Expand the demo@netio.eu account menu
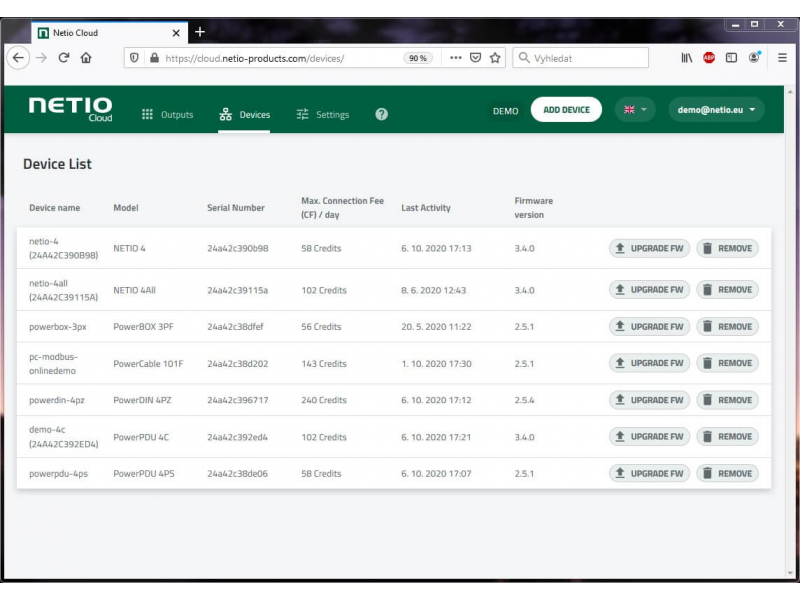The height and width of the screenshot is (600, 800). pyautogui.click(x=716, y=110)
